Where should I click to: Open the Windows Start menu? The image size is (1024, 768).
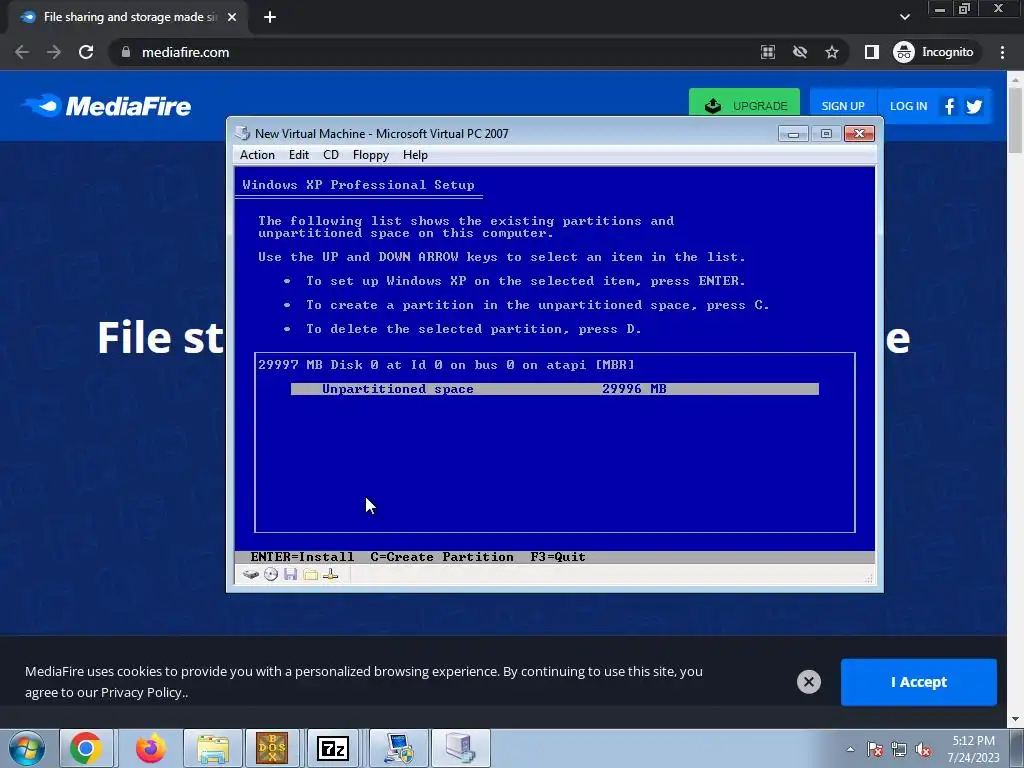[27, 748]
